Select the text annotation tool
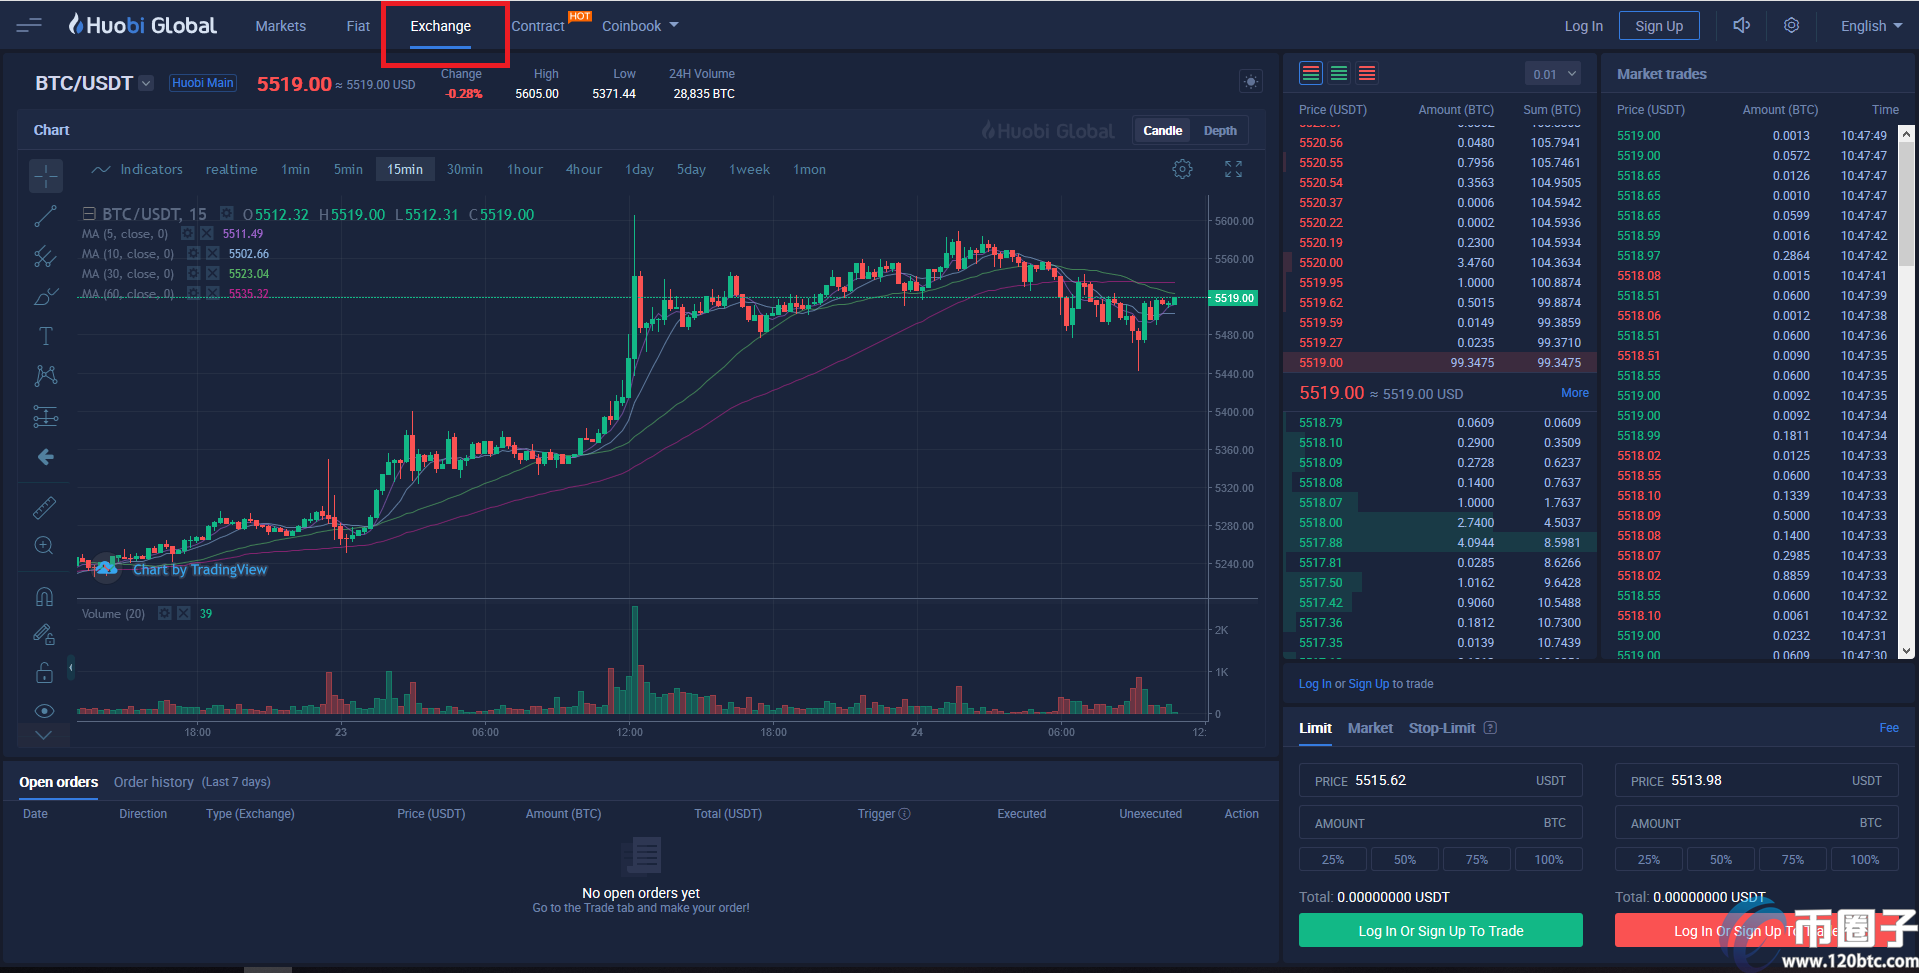Viewport: 1919px width, 973px height. tap(45, 336)
